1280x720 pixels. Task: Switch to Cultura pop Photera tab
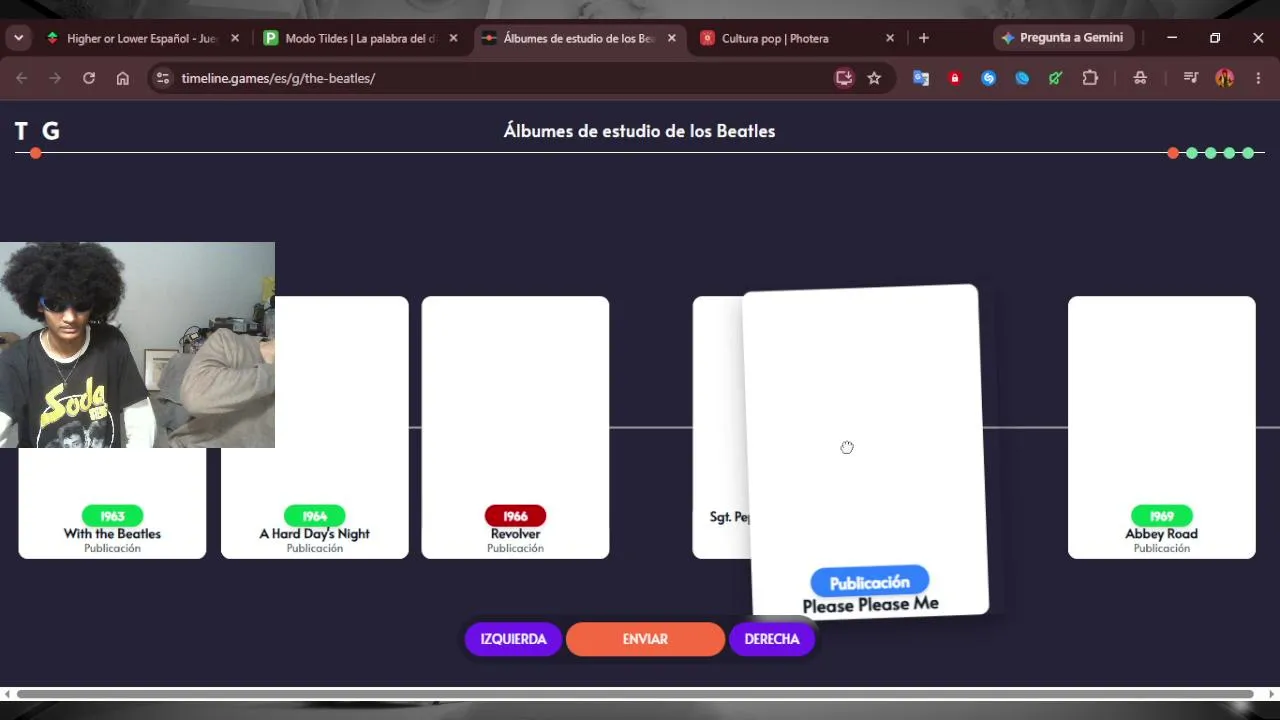[x=797, y=38]
